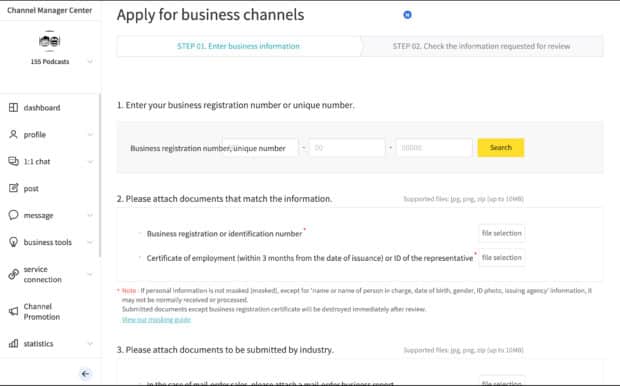620x386 pixels.
Task: Click the service connection link icon
Action: tap(13, 274)
